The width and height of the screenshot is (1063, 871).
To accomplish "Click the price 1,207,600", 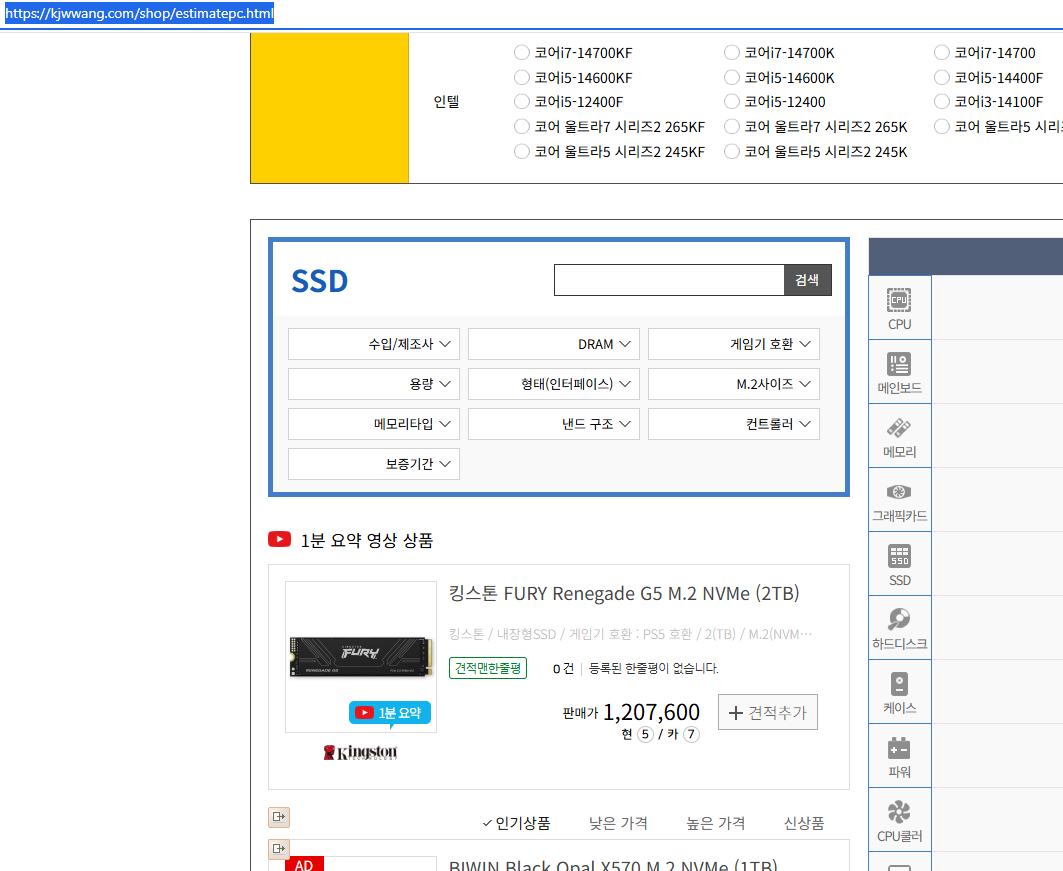I will 651,712.
